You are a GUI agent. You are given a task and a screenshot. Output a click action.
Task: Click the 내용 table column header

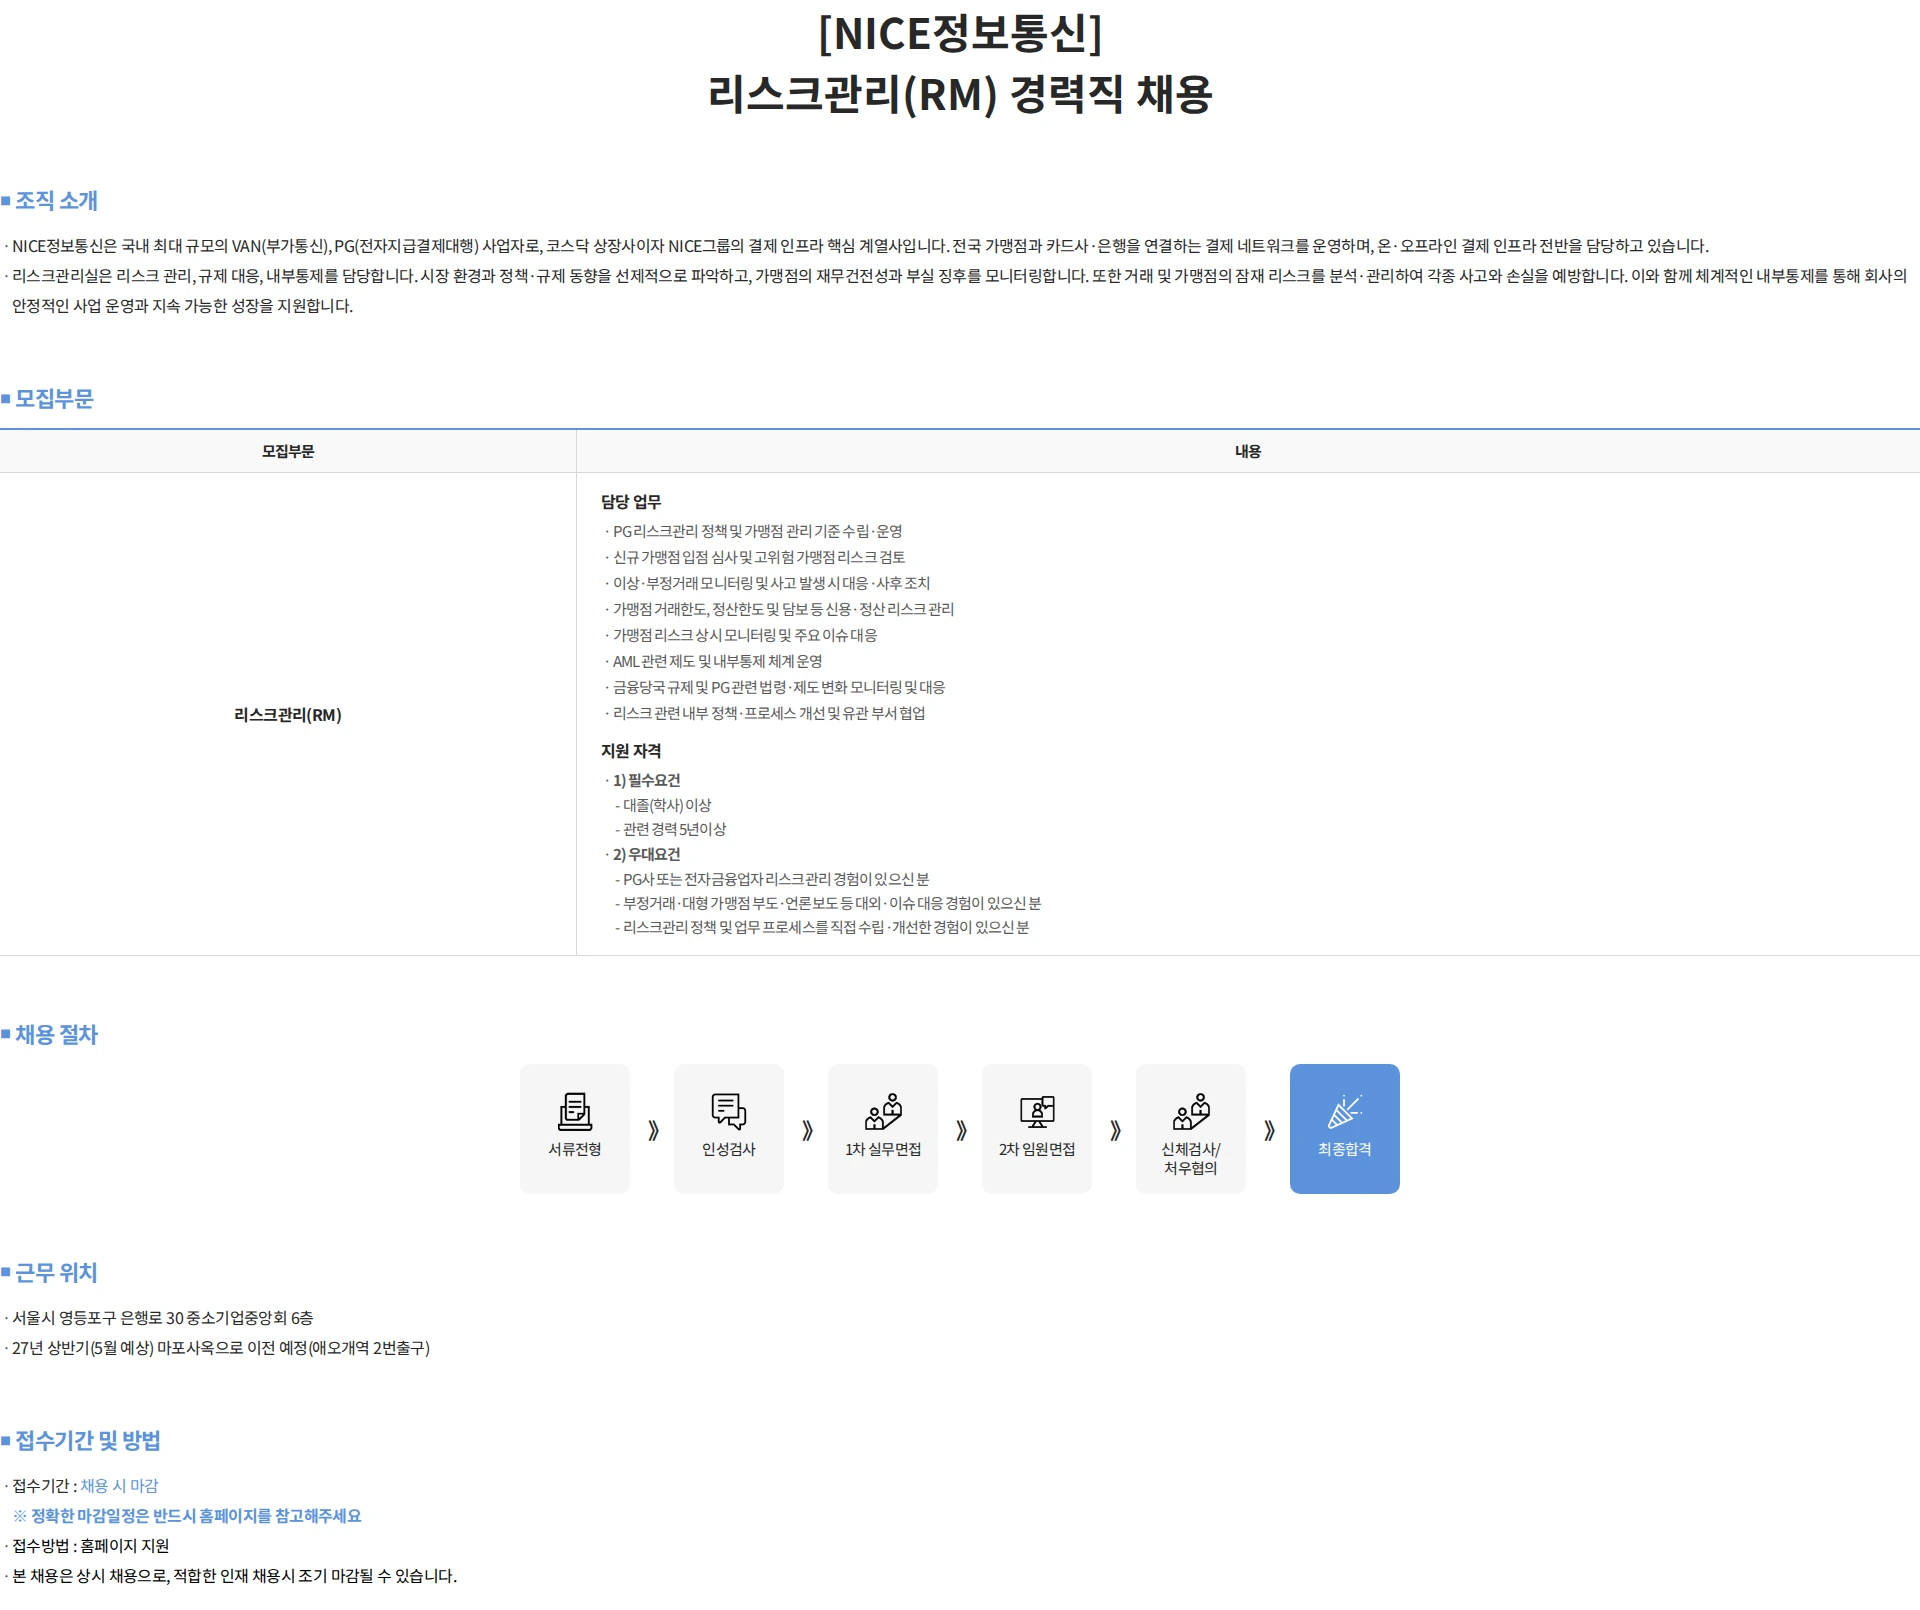click(1248, 451)
